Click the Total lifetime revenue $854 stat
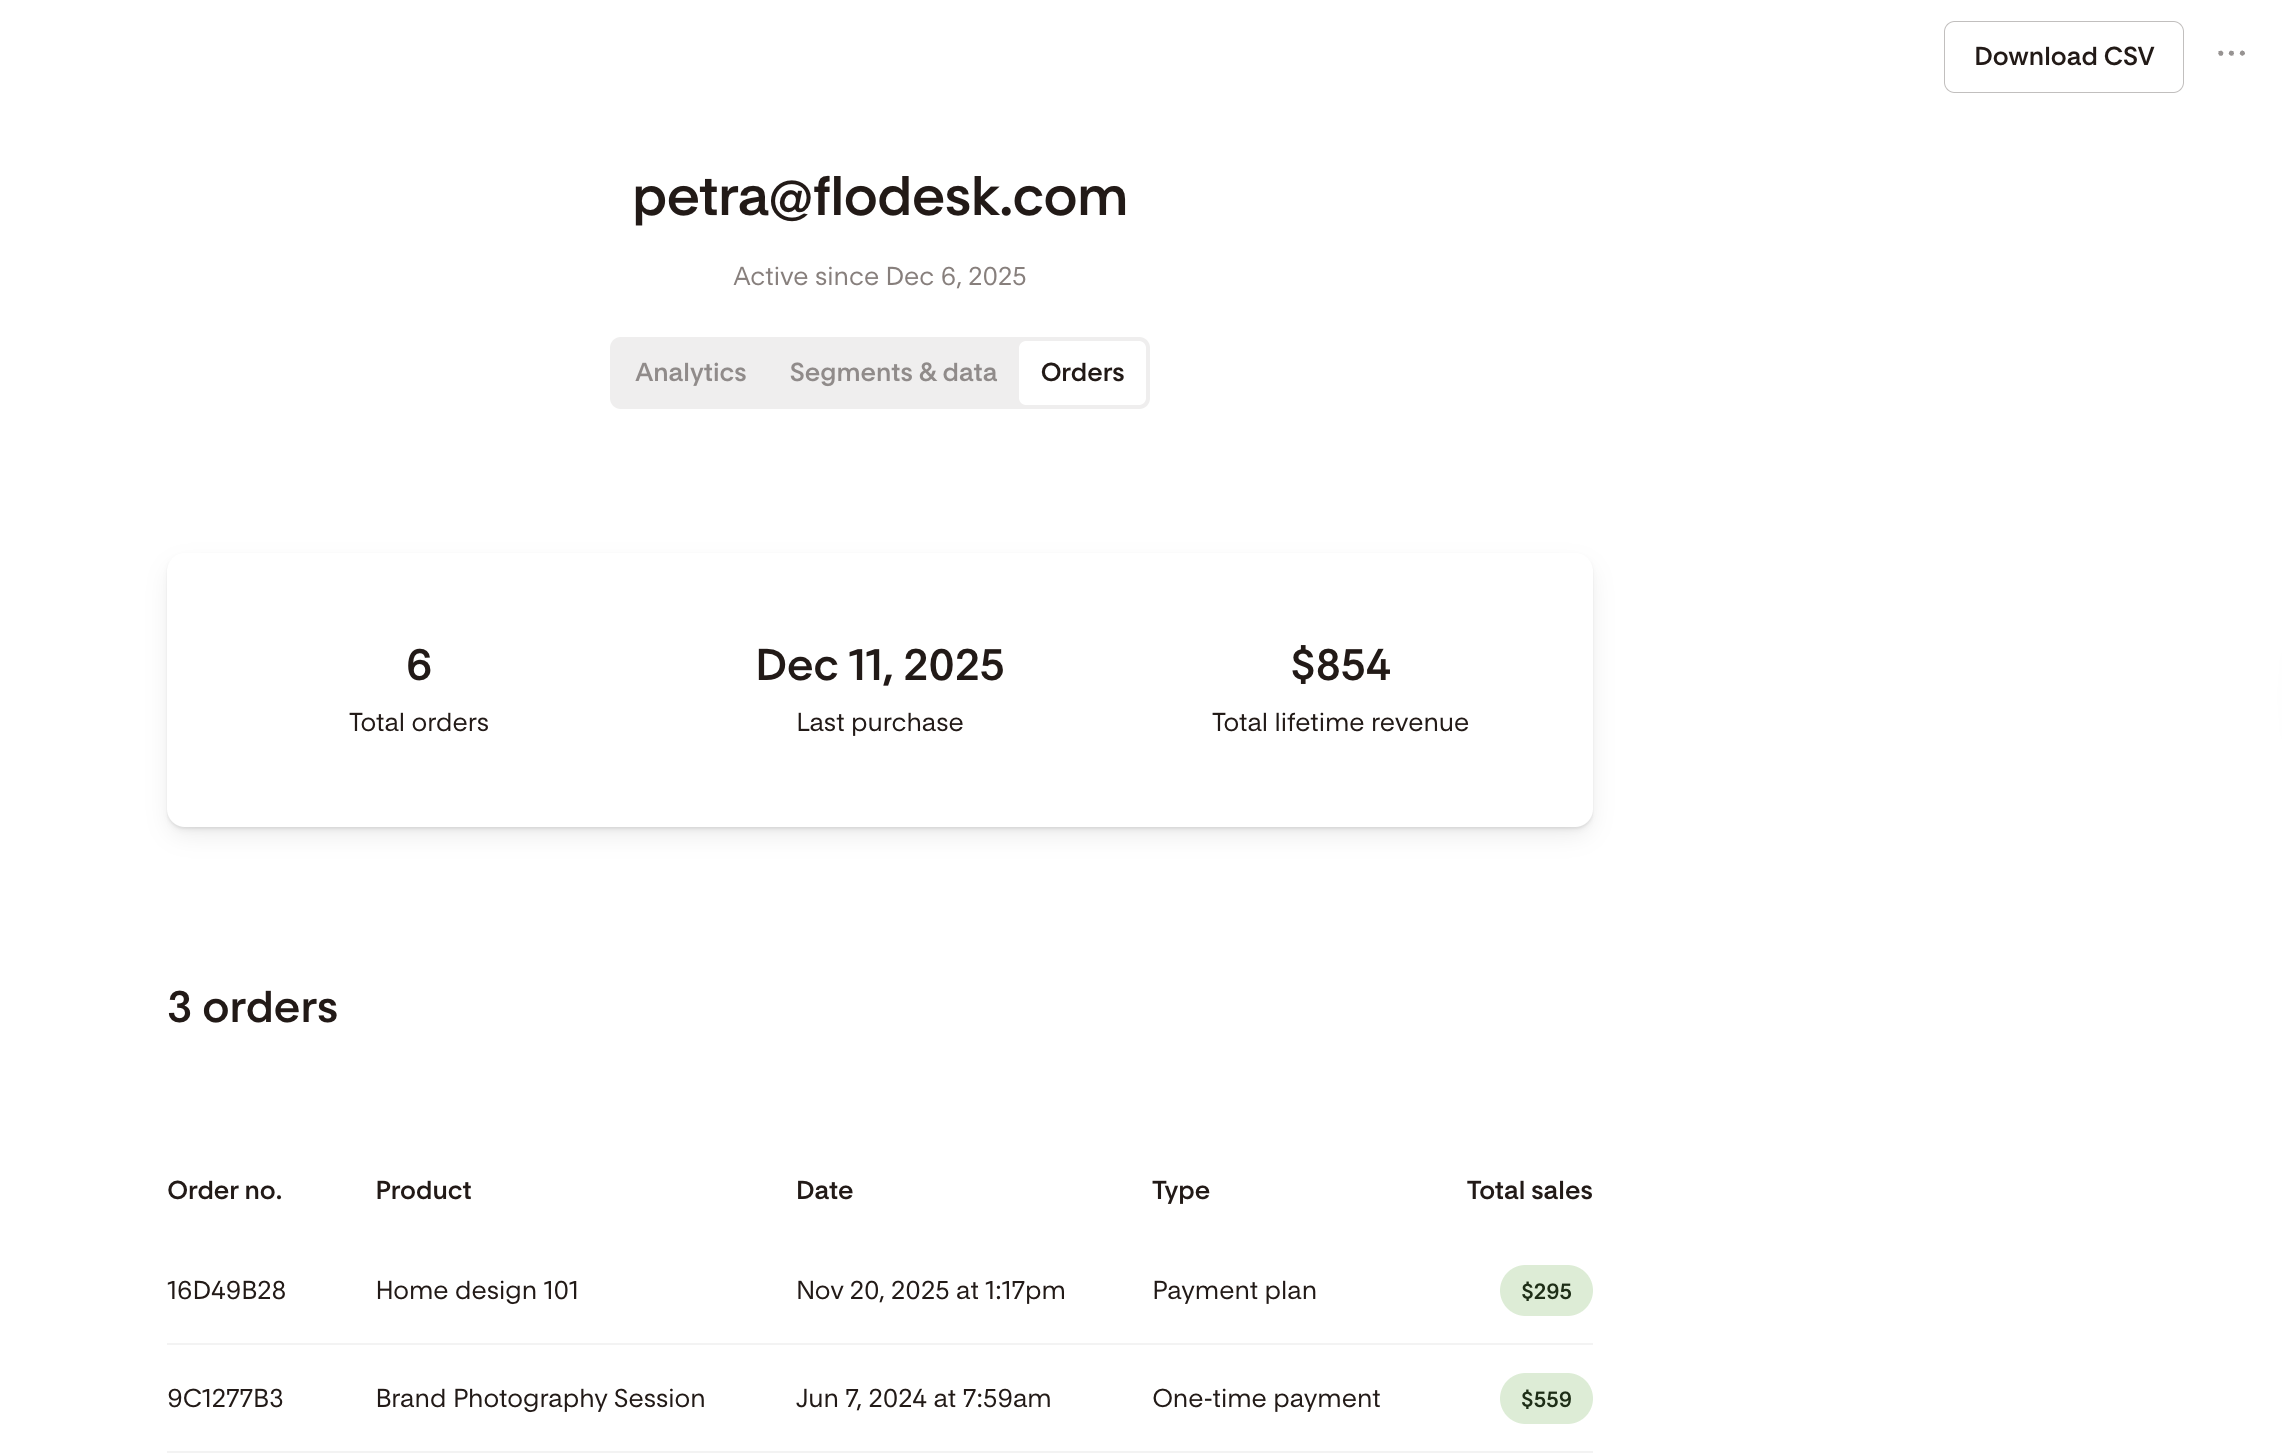The image size is (2282, 1456). click(x=1340, y=690)
